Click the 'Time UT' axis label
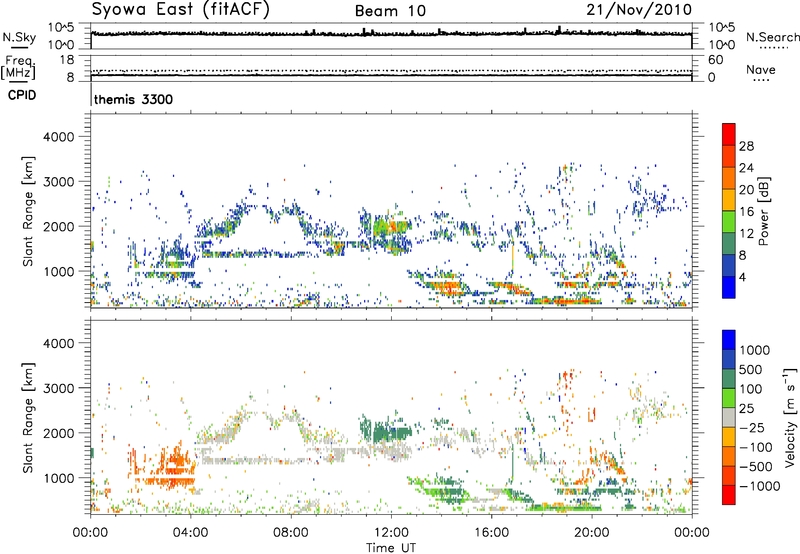Viewport: 800px width, 554px height. [x=391, y=548]
